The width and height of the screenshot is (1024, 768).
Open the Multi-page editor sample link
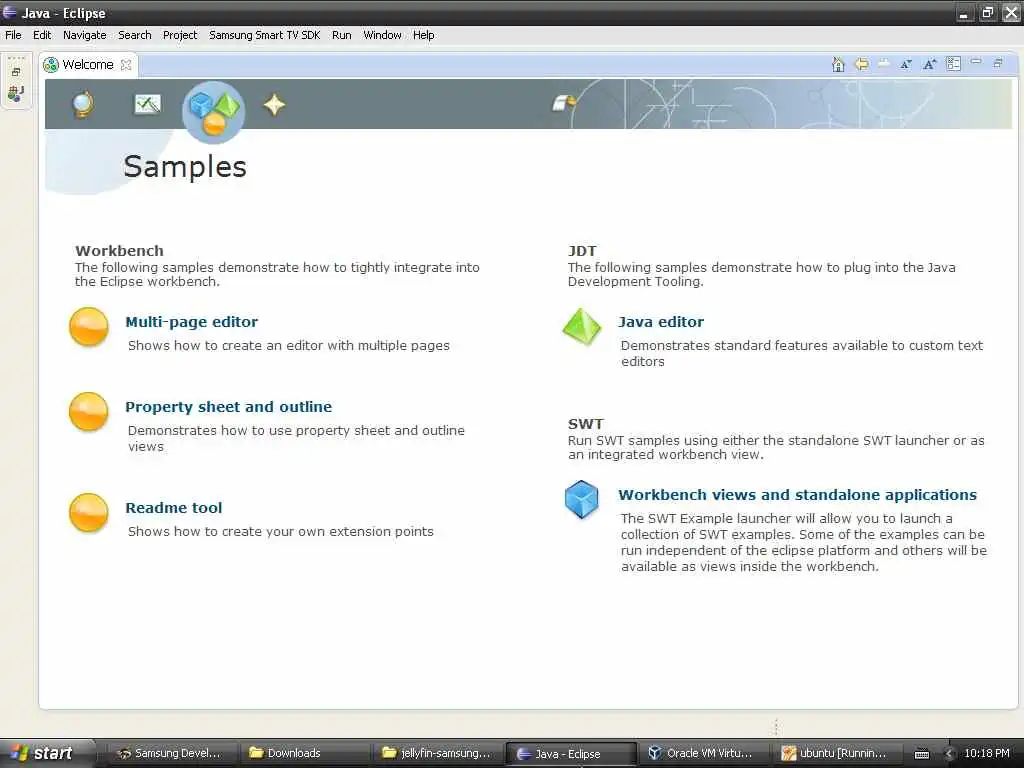[x=191, y=321]
